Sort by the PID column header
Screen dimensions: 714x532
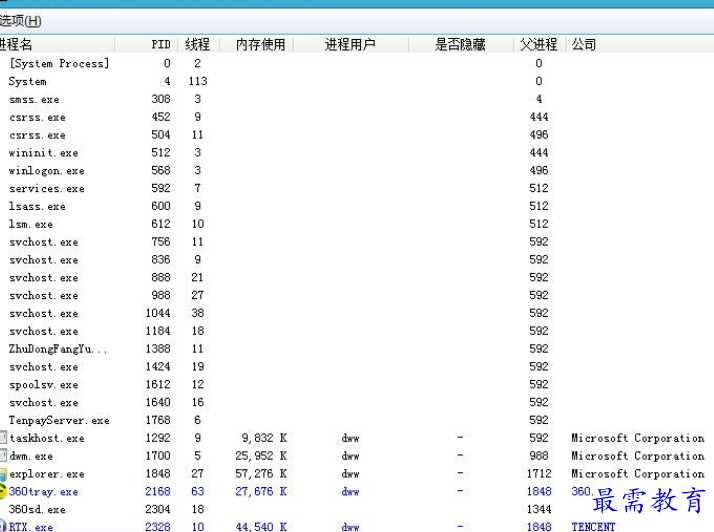coord(160,45)
